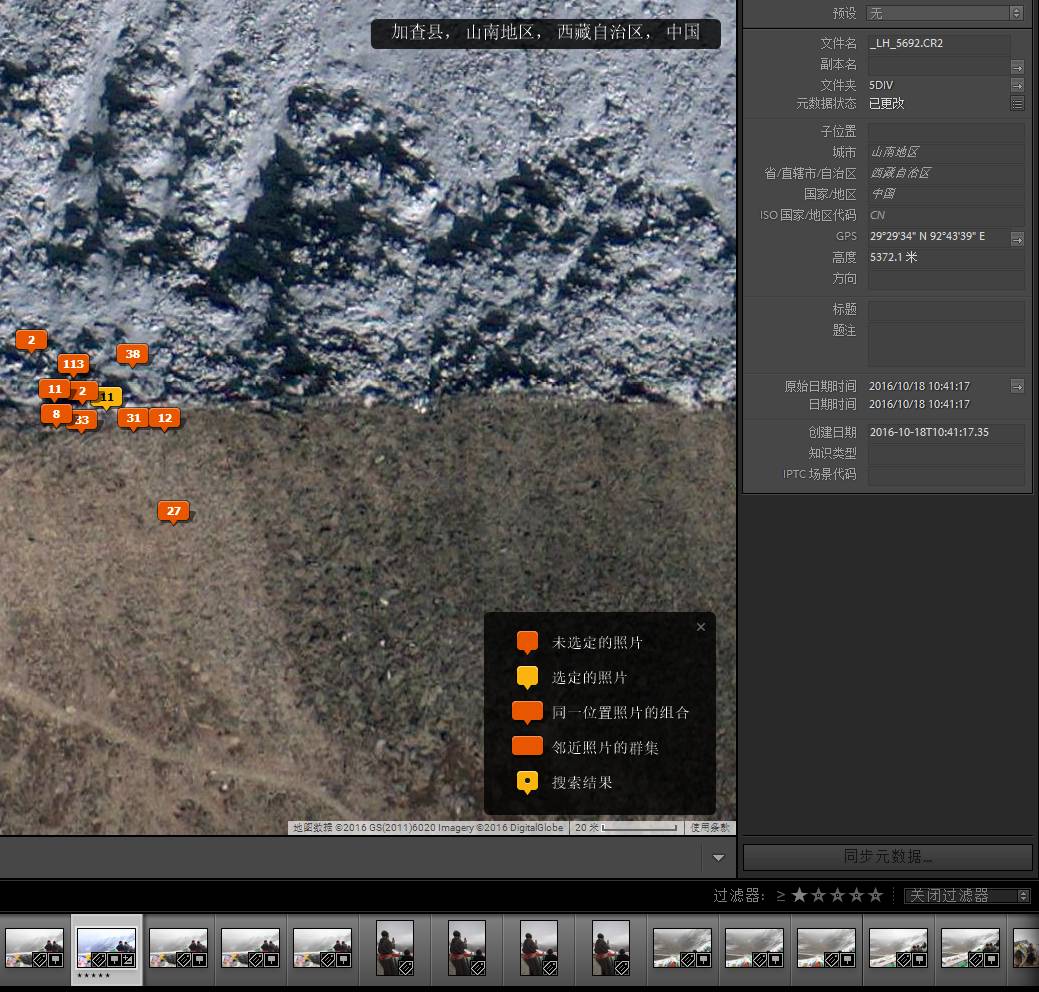Set filter rating to five stars
Screen dimensions: 1039x992
pos(876,896)
